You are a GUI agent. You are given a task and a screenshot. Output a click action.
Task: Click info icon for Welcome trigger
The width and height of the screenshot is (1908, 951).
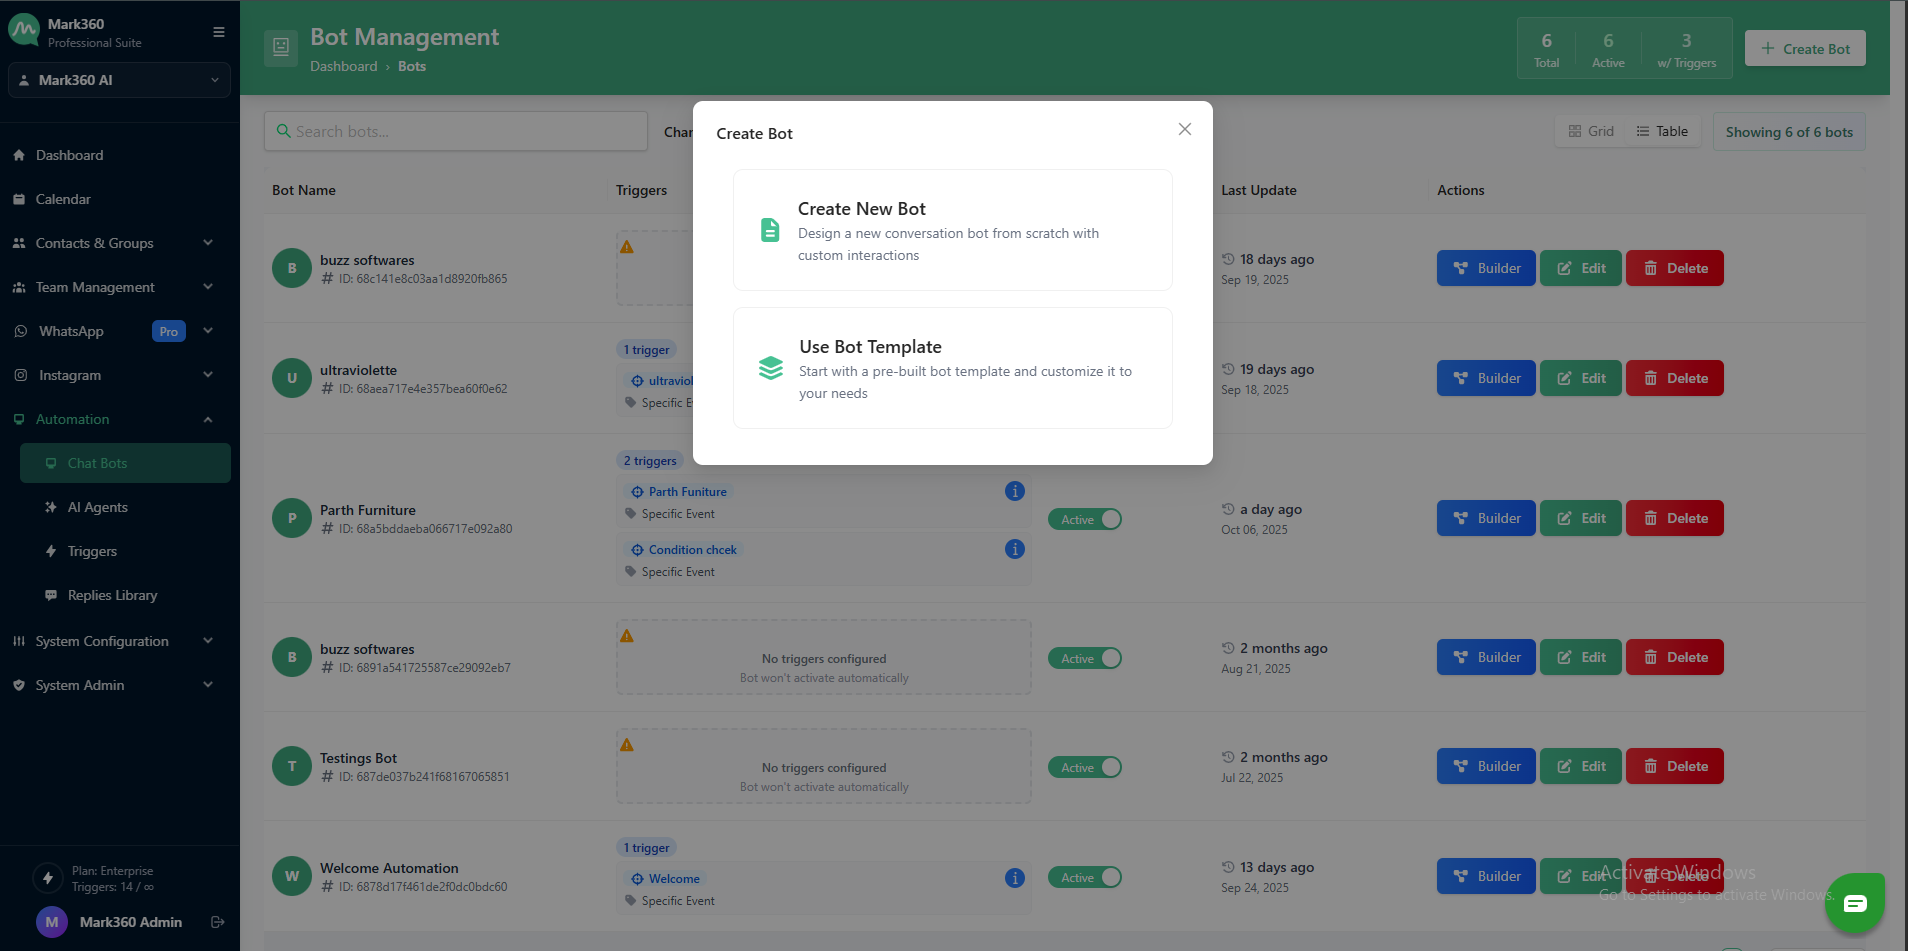1014,878
